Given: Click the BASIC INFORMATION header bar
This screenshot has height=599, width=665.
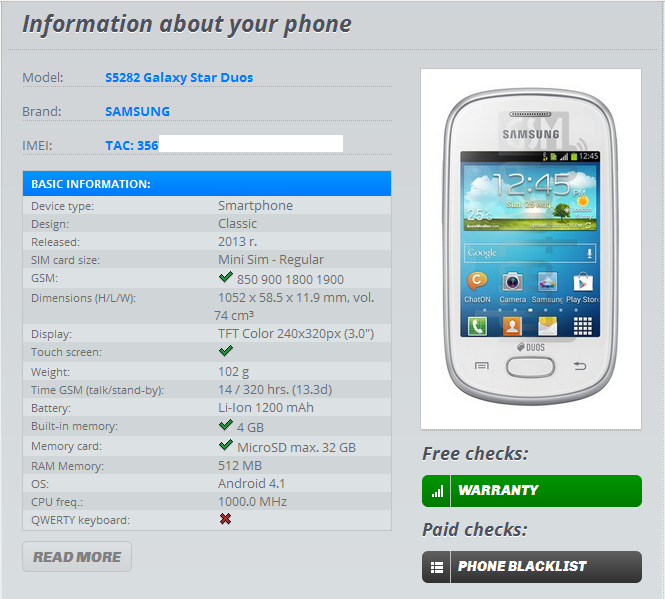Looking at the screenshot, I should click(207, 184).
